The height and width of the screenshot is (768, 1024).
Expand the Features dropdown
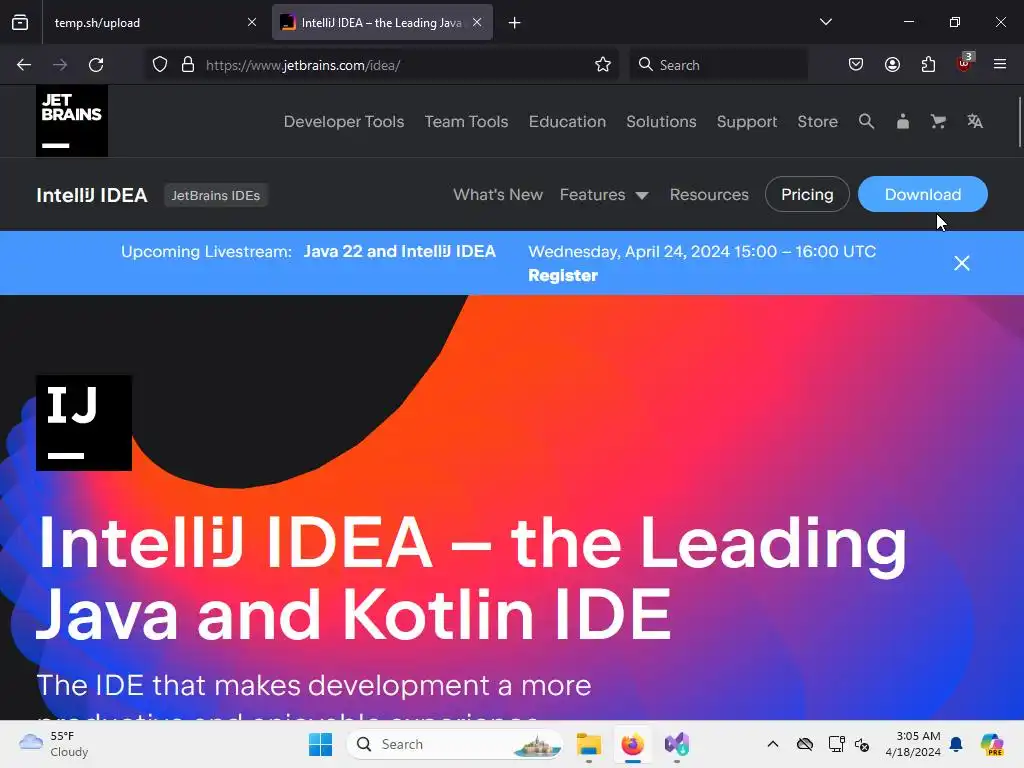603,195
